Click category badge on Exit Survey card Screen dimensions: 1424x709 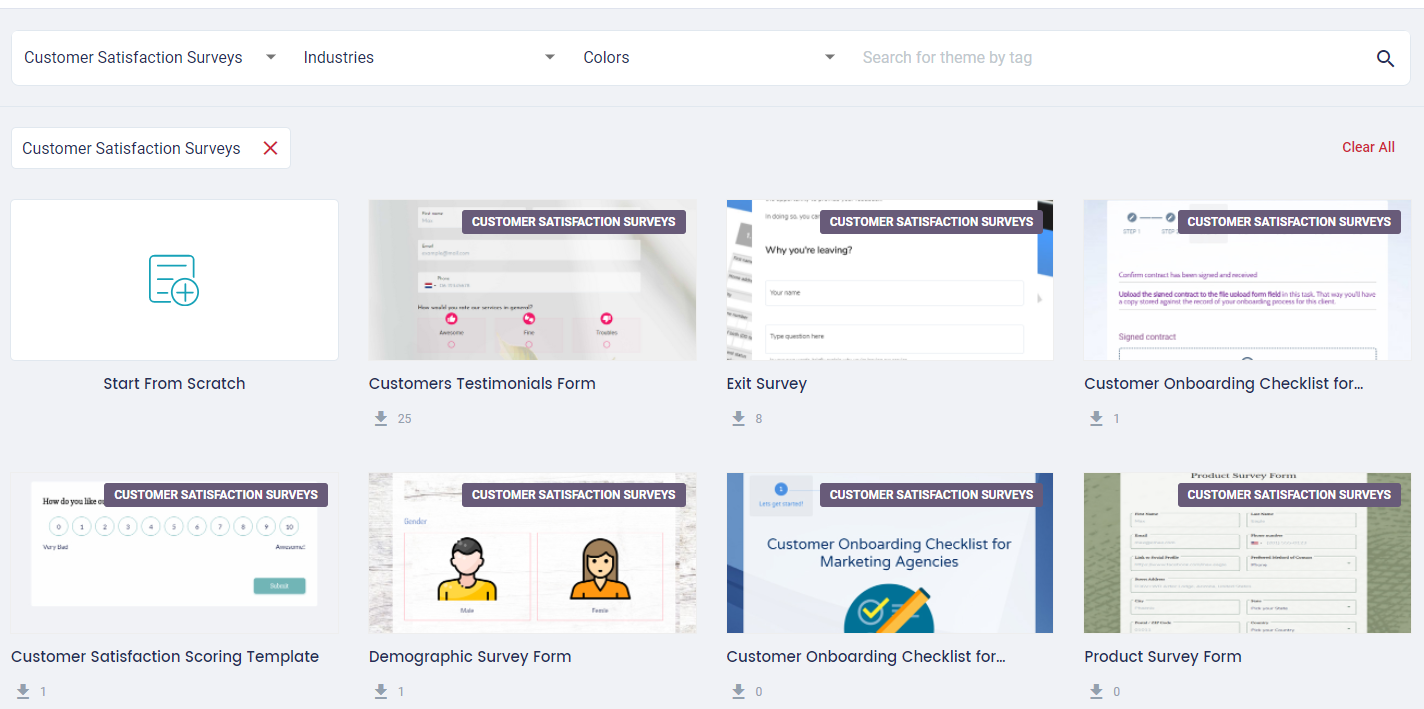pos(932,222)
